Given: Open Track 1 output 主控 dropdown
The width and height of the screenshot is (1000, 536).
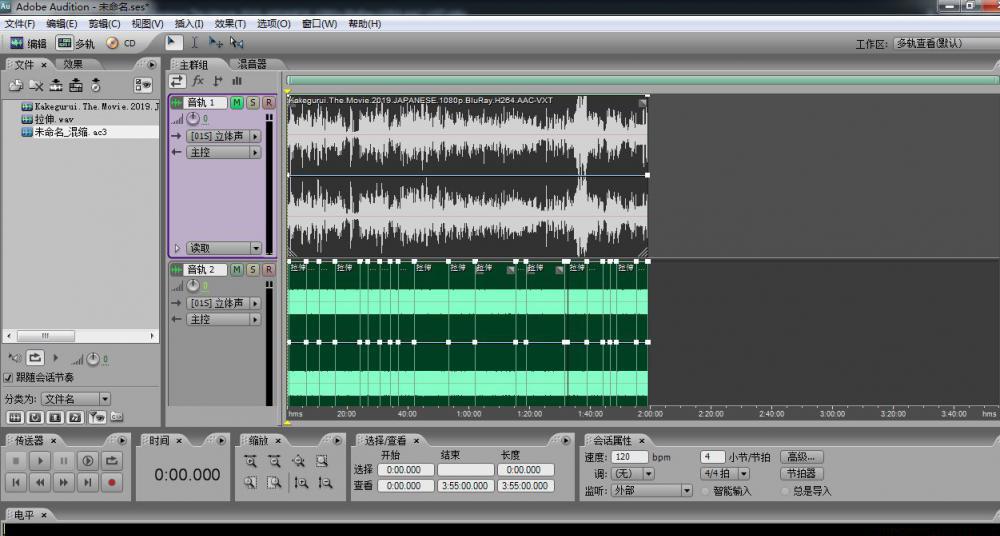Looking at the screenshot, I should pos(223,153).
